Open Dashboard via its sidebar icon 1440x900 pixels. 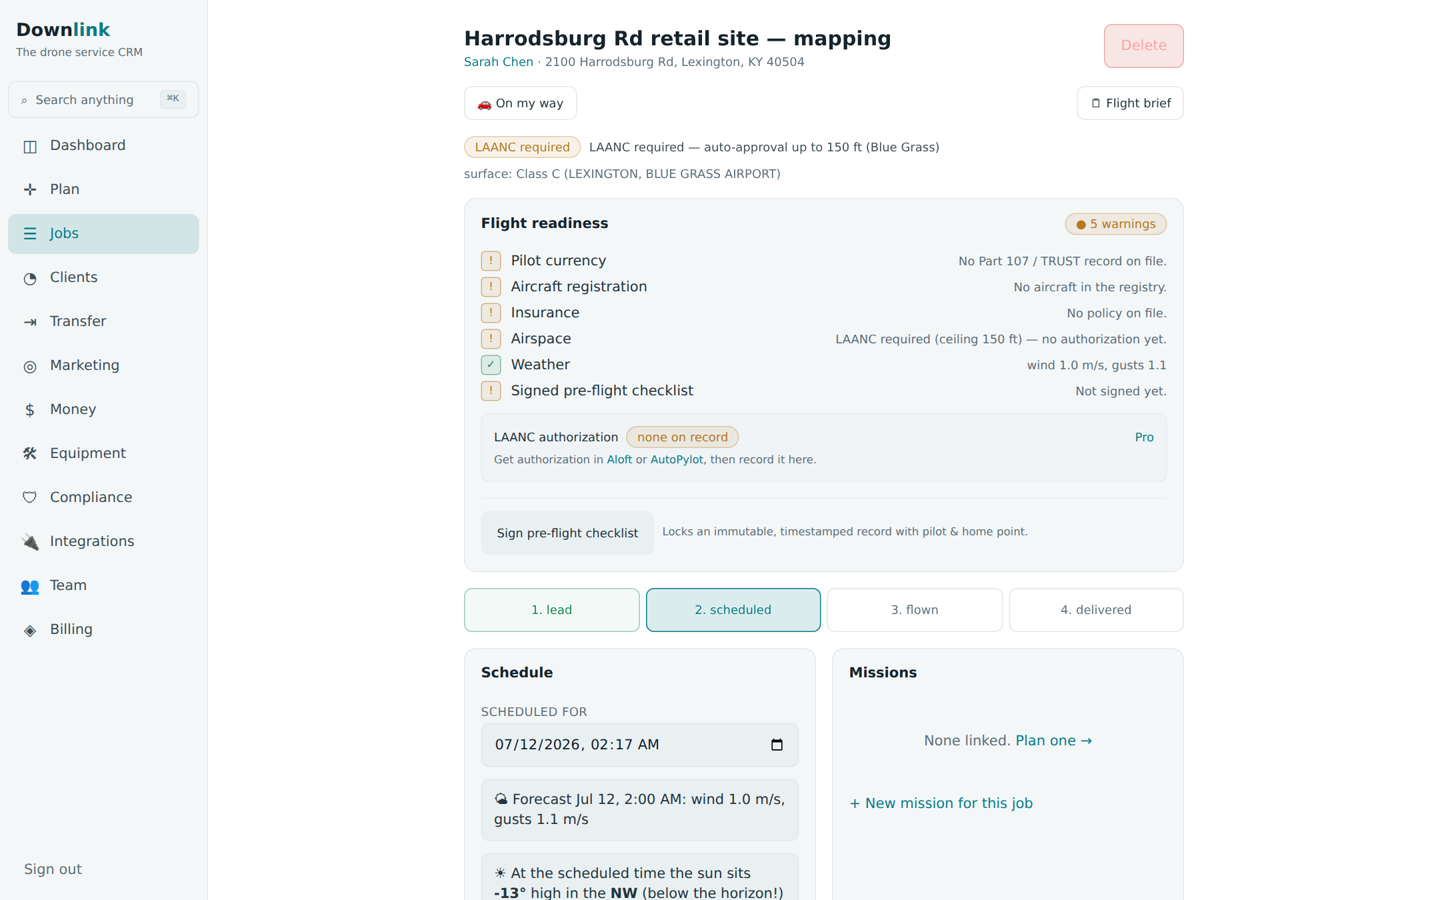tap(30, 146)
